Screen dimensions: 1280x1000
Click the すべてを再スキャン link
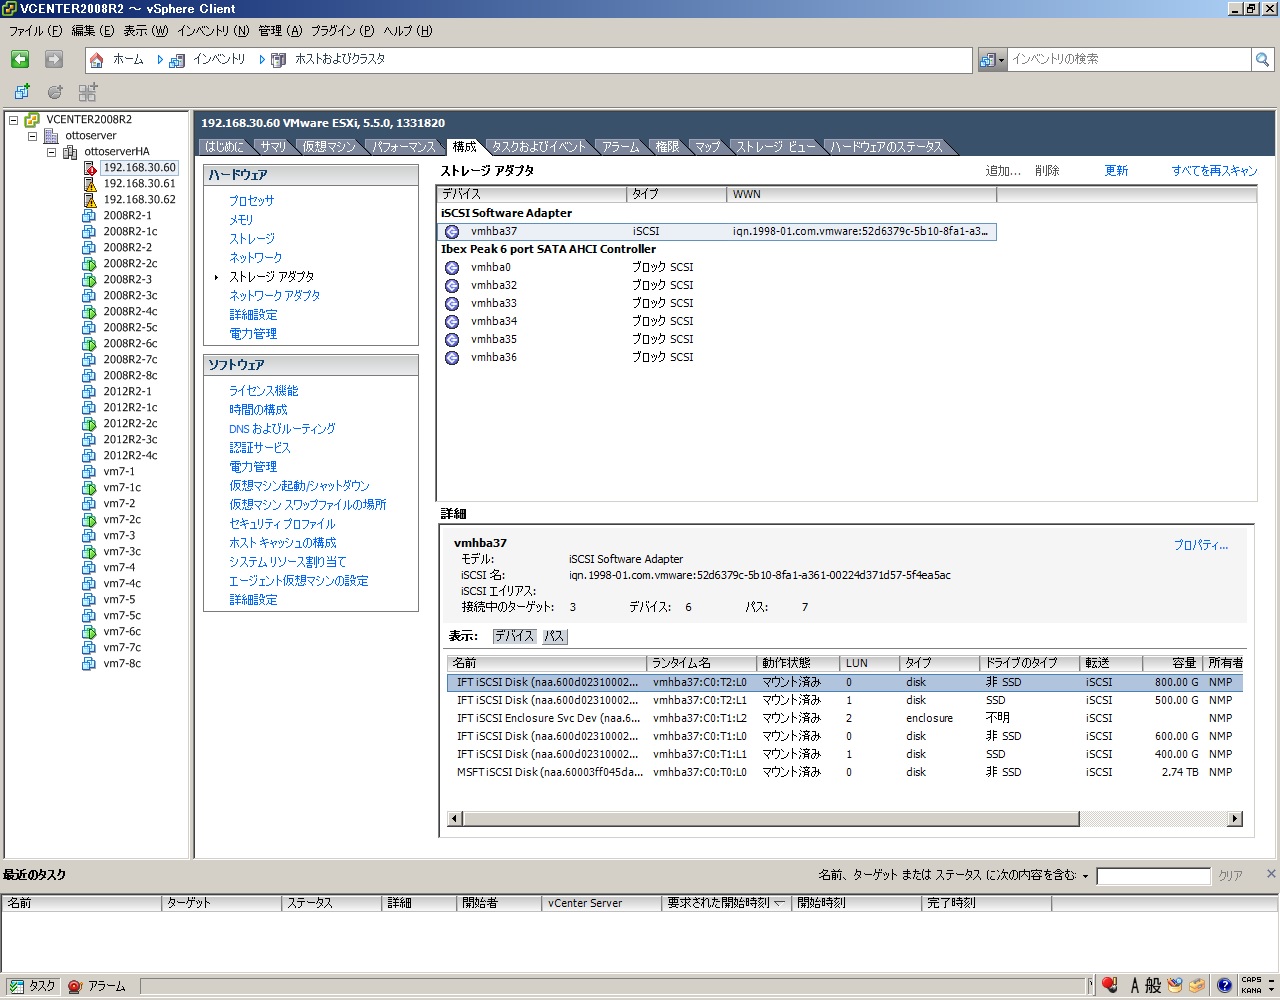pos(1214,171)
